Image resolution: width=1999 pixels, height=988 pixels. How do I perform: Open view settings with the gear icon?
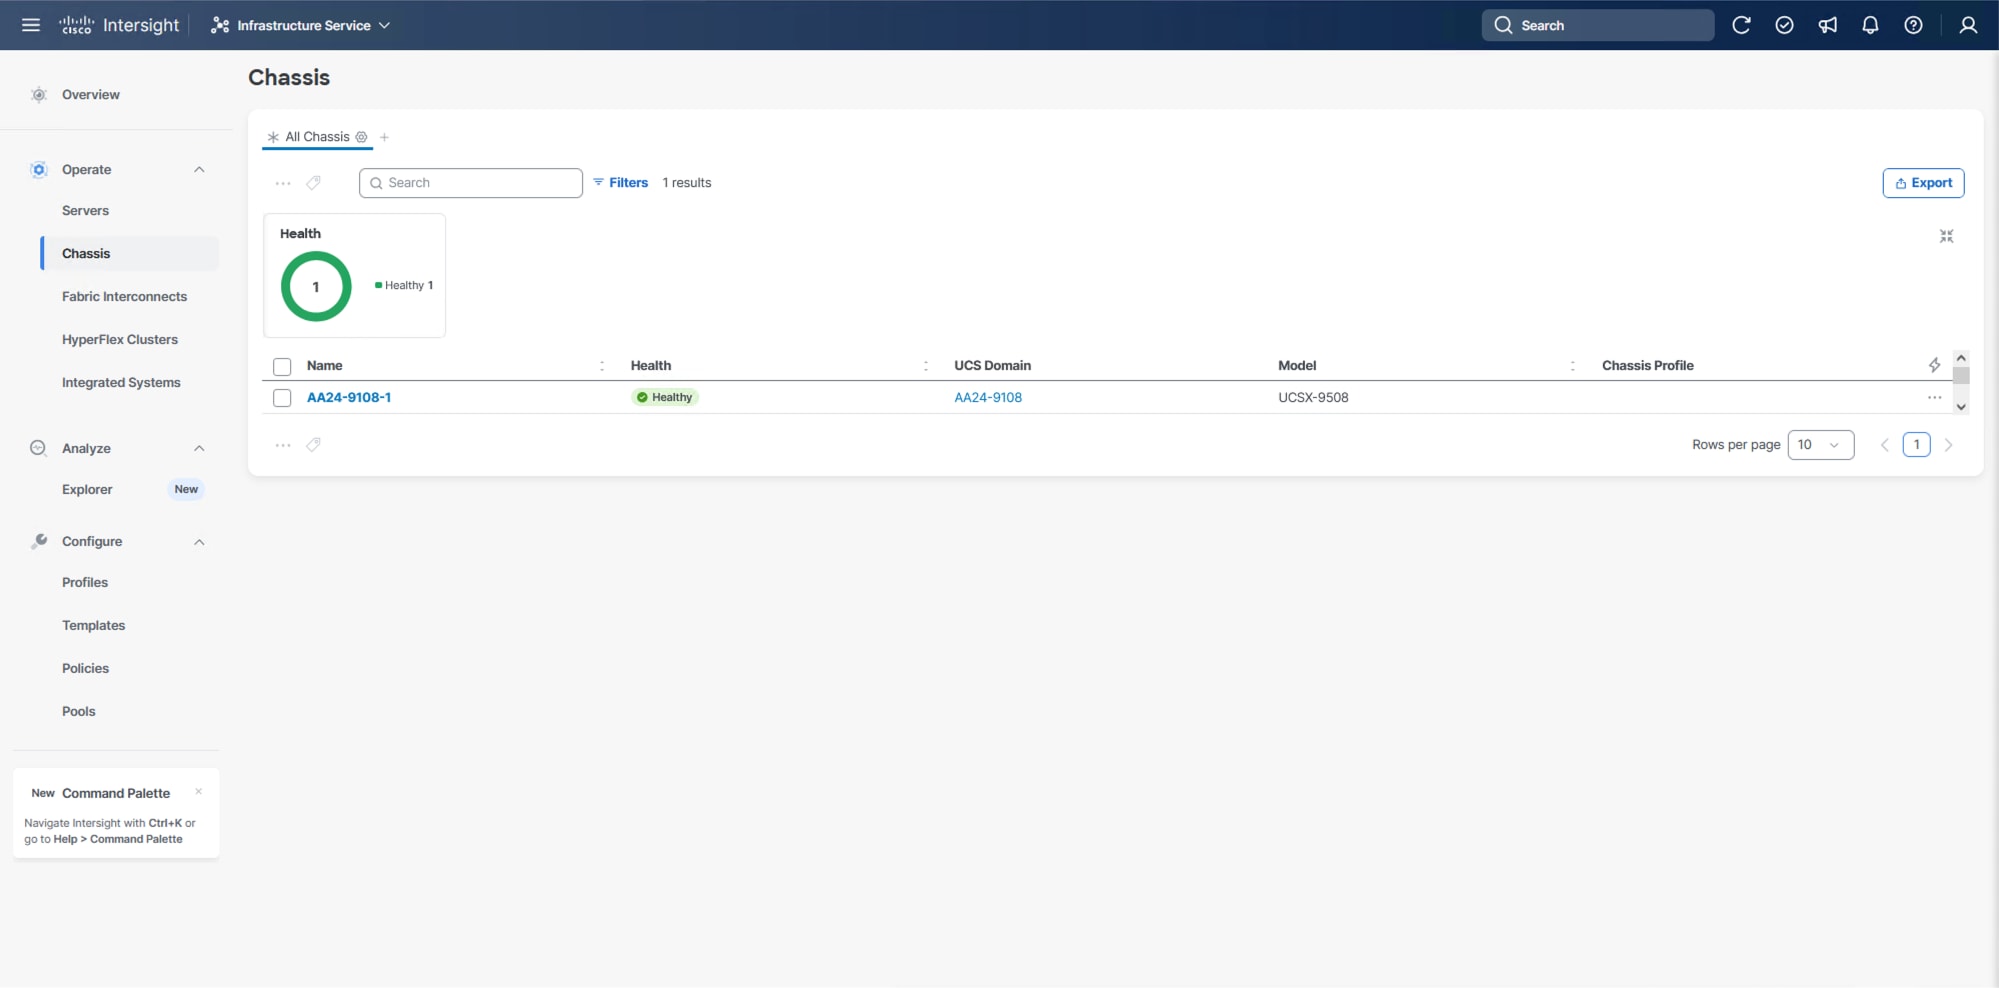361,137
